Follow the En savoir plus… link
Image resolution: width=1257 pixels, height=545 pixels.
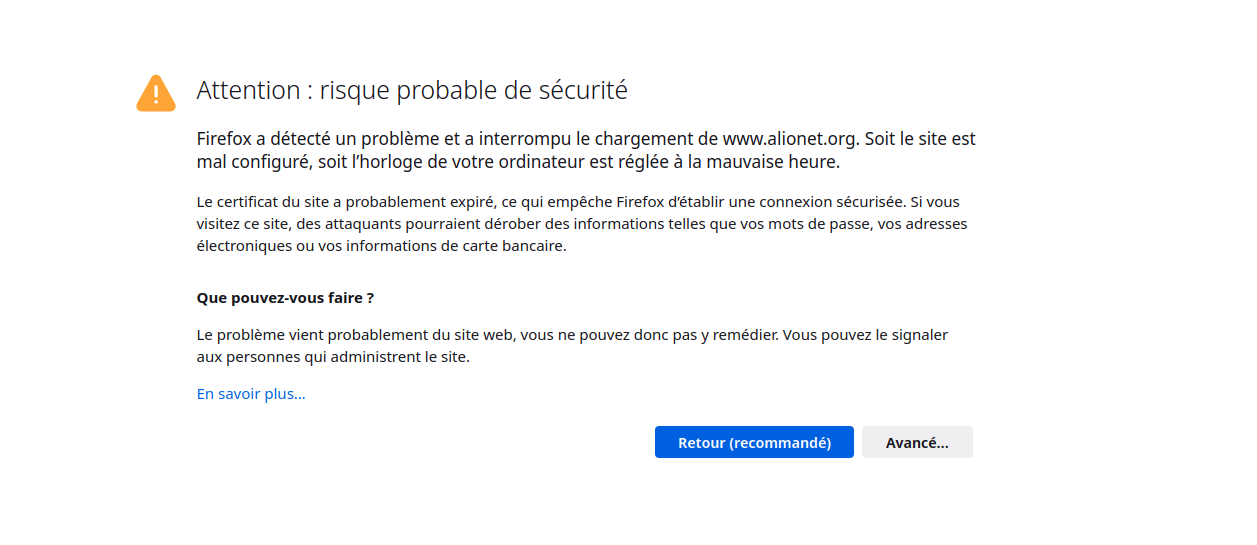(251, 394)
